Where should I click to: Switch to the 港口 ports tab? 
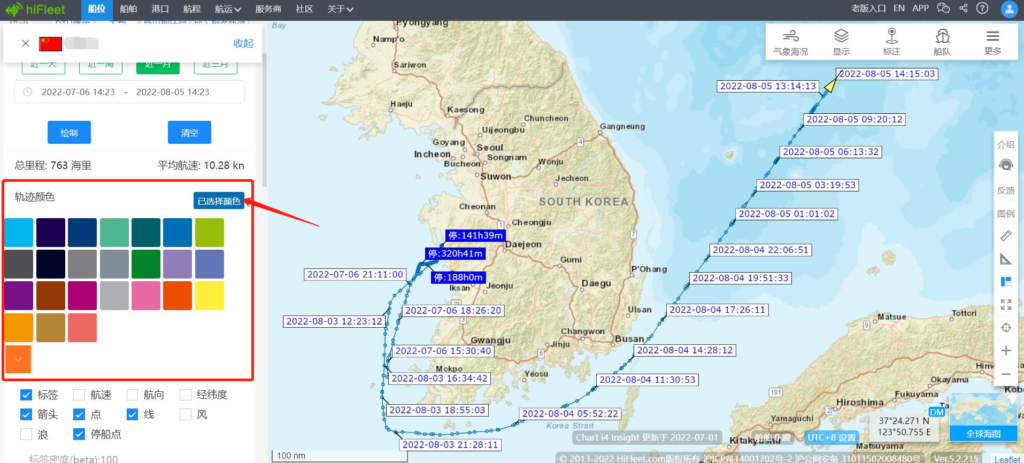pyautogui.click(x=160, y=8)
